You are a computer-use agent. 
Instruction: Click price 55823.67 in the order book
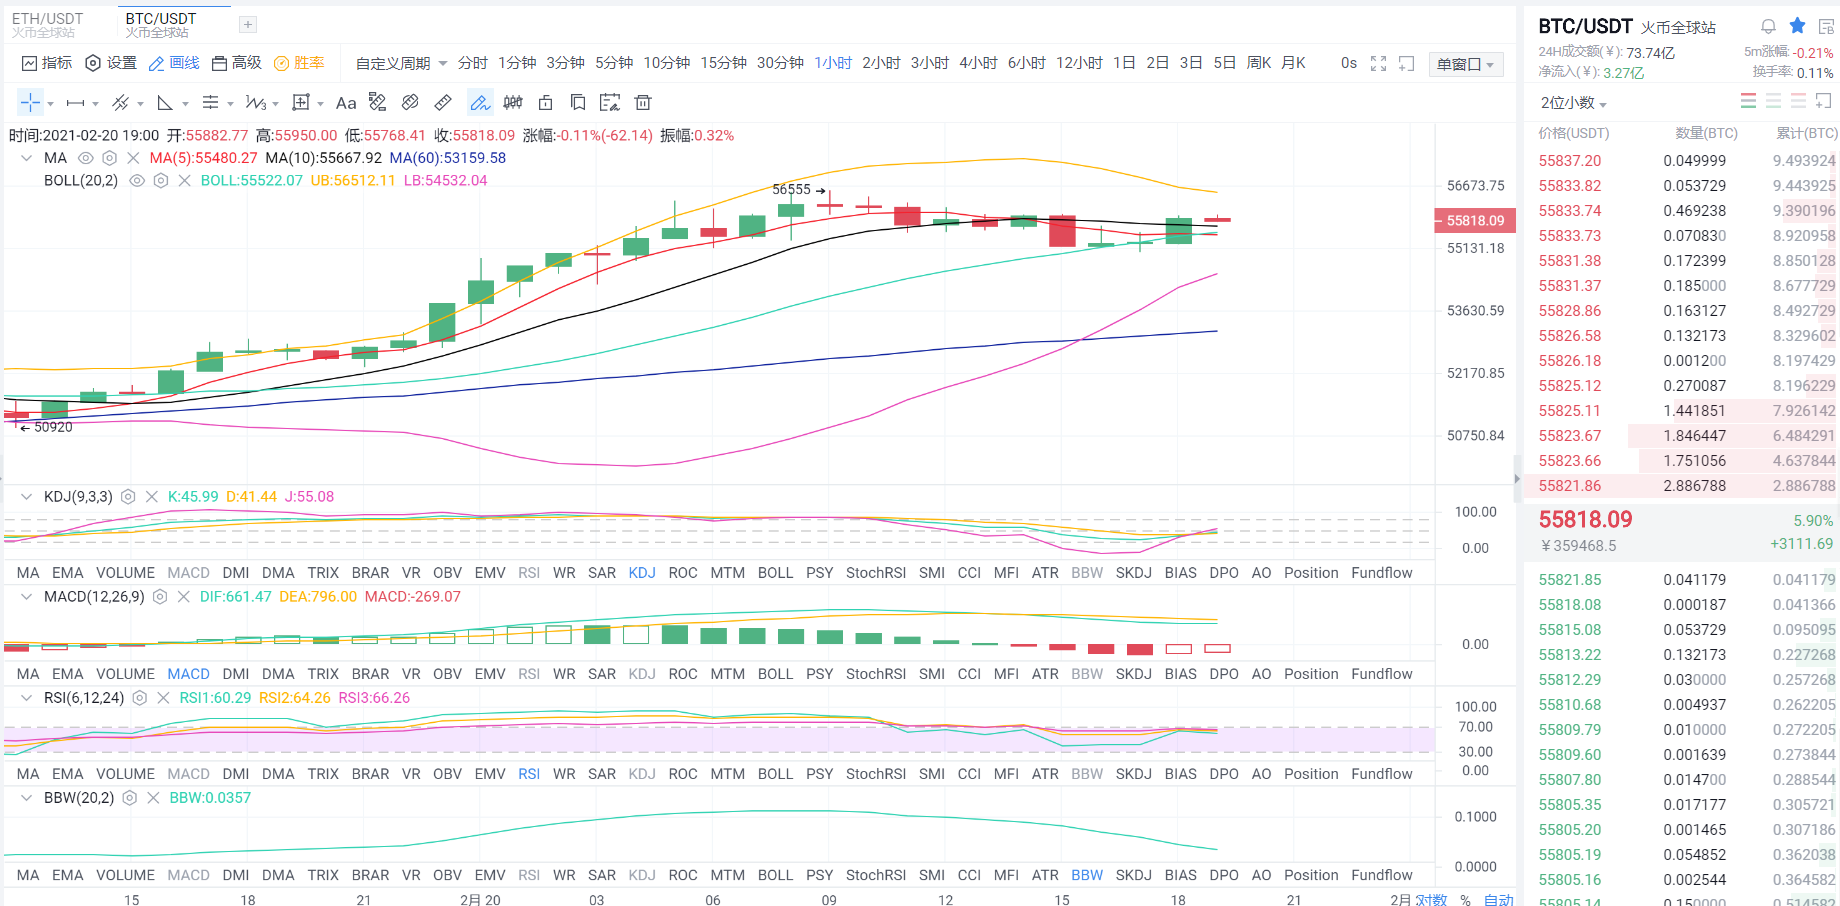click(x=1569, y=435)
